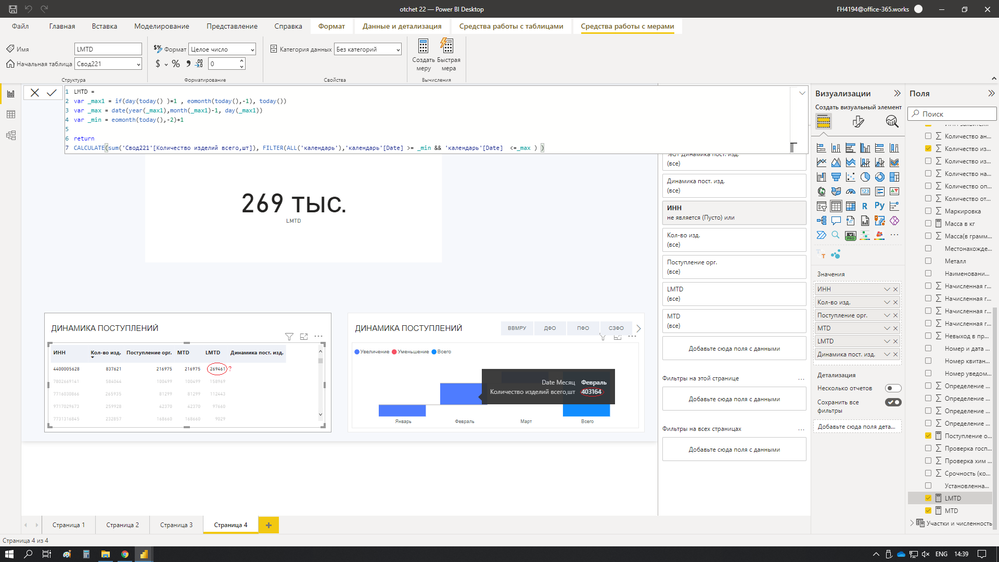The width and height of the screenshot is (999, 562).
Task: Check the Невыход в пр... field checkbox
Action: [x=928, y=336]
